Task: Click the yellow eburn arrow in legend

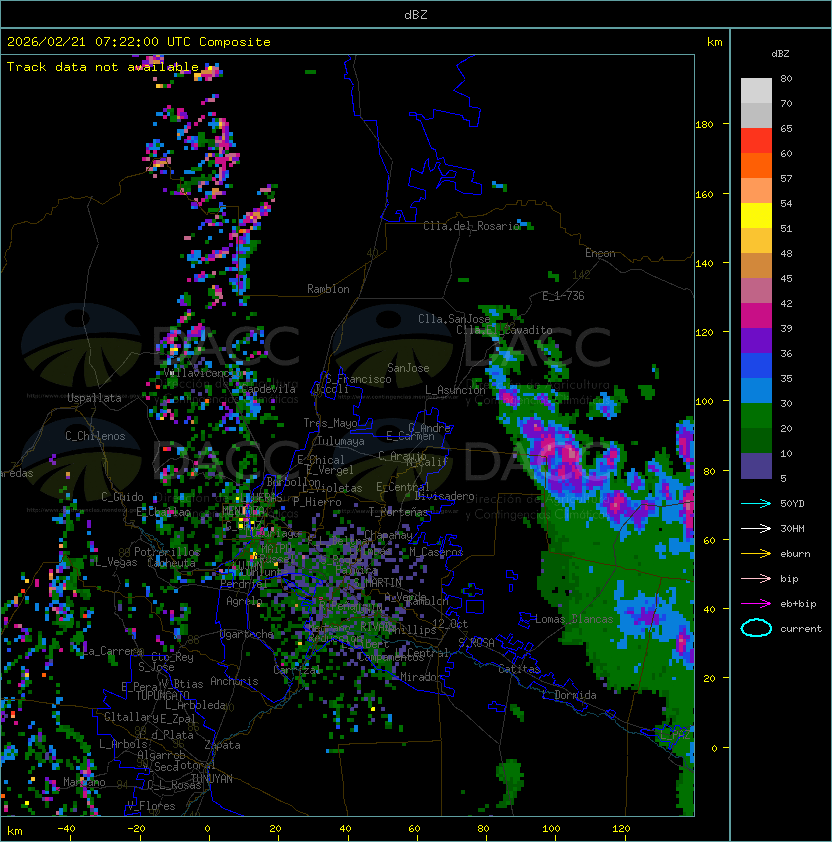Action: (x=756, y=554)
